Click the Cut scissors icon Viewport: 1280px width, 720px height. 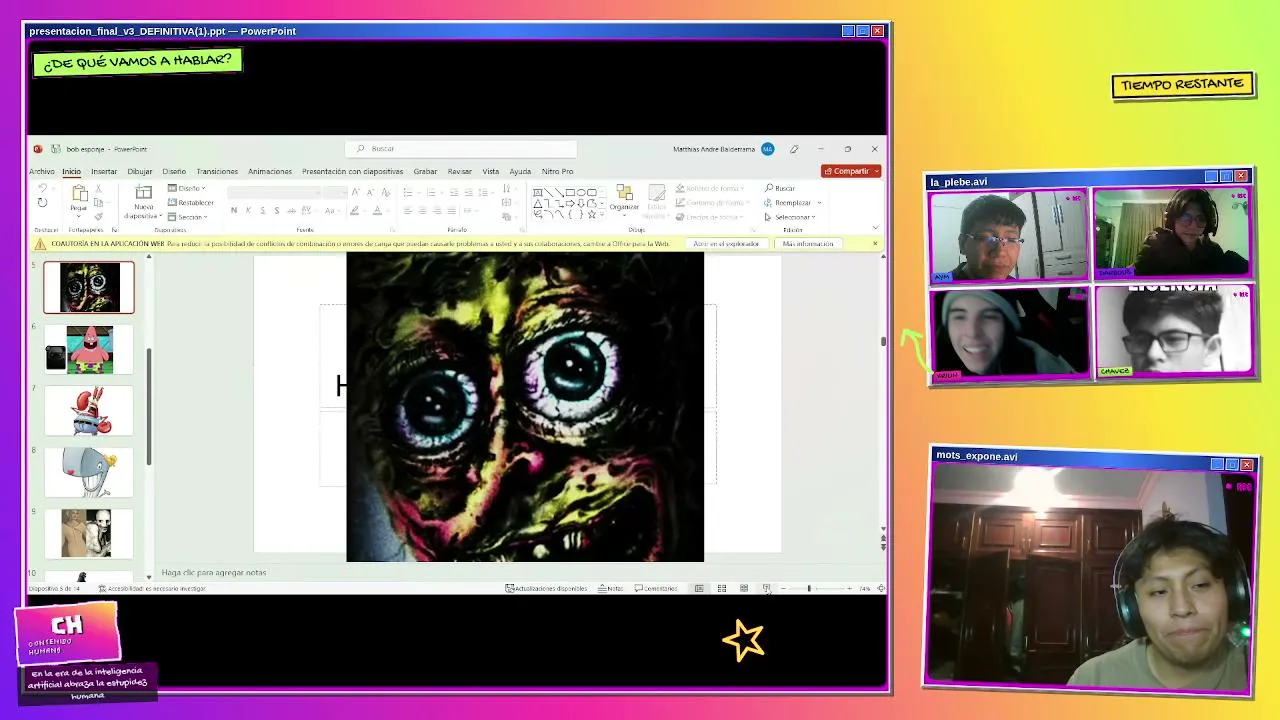(98, 188)
